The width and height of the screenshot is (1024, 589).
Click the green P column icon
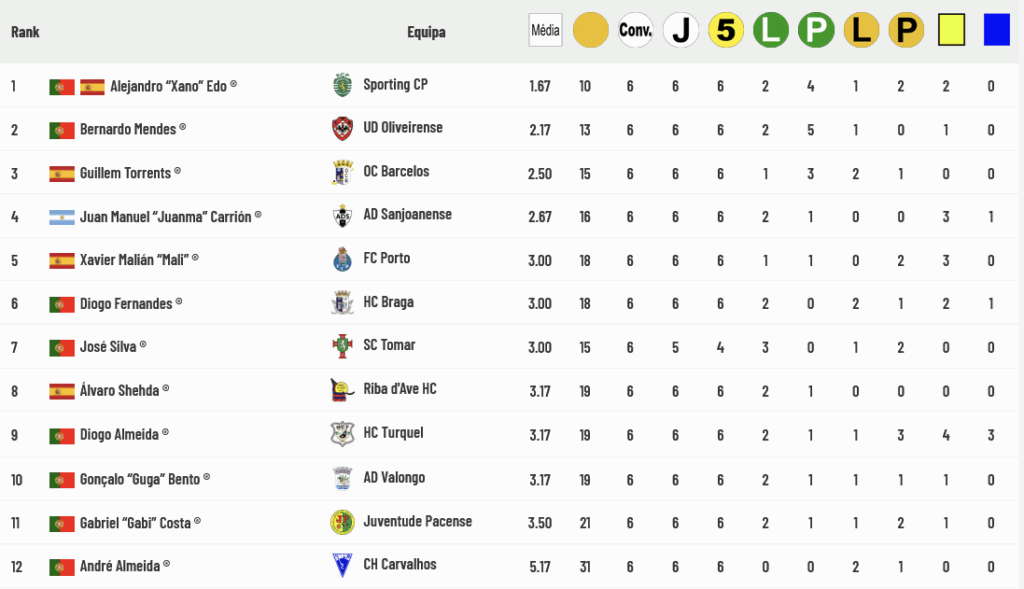(816, 31)
